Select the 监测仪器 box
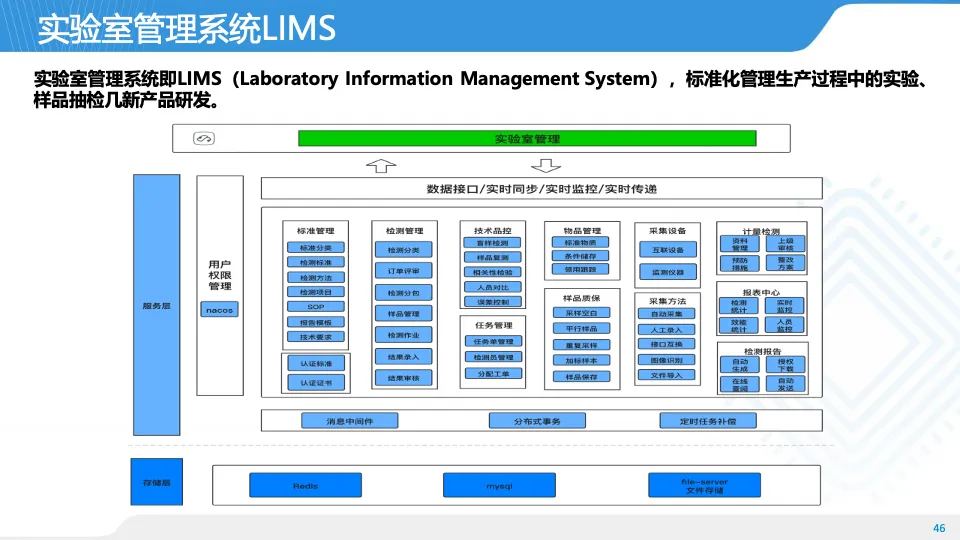Viewport: 960px width, 540px height. [x=668, y=272]
